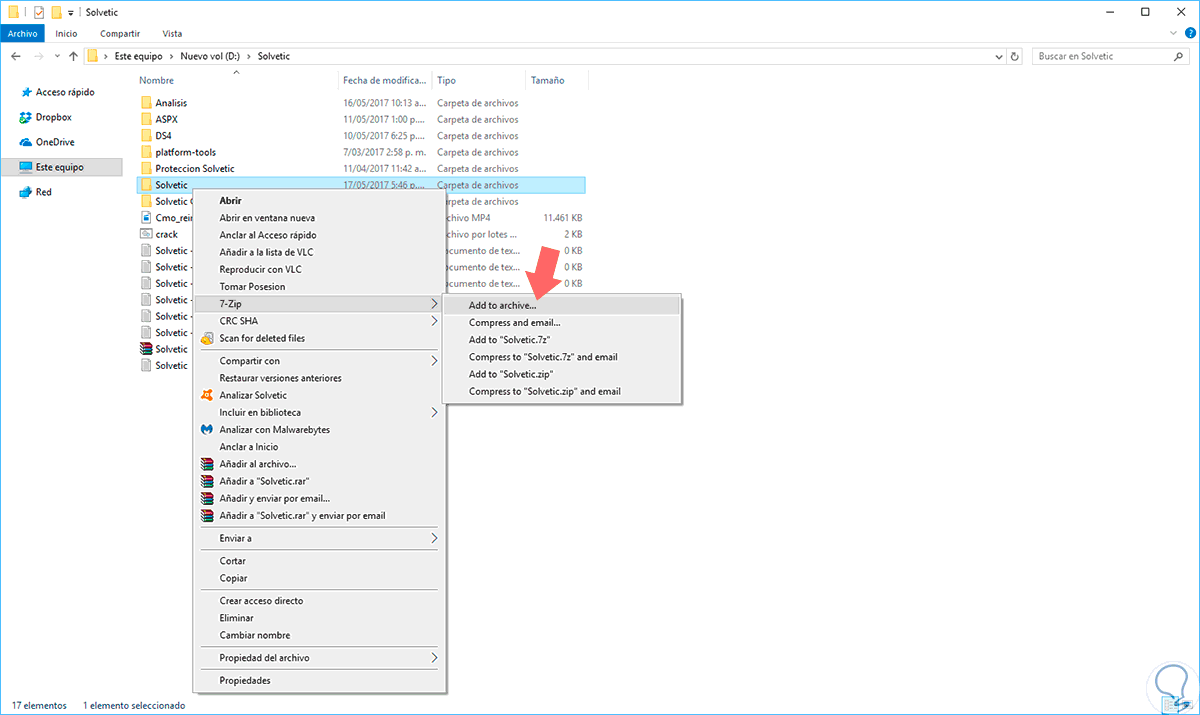Click the Recuva icon beside Scan for deleted files
Screen dimensions: 1200x715
(x=206, y=338)
